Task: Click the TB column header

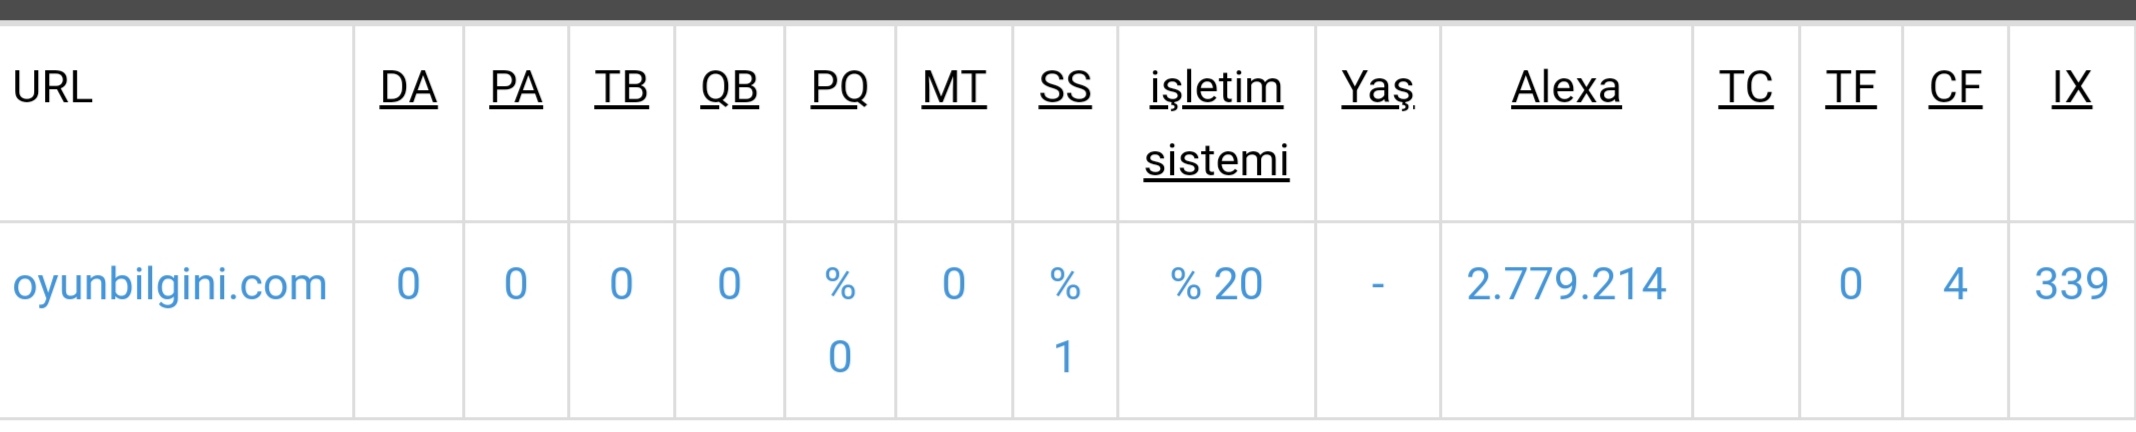Action: [x=621, y=88]
